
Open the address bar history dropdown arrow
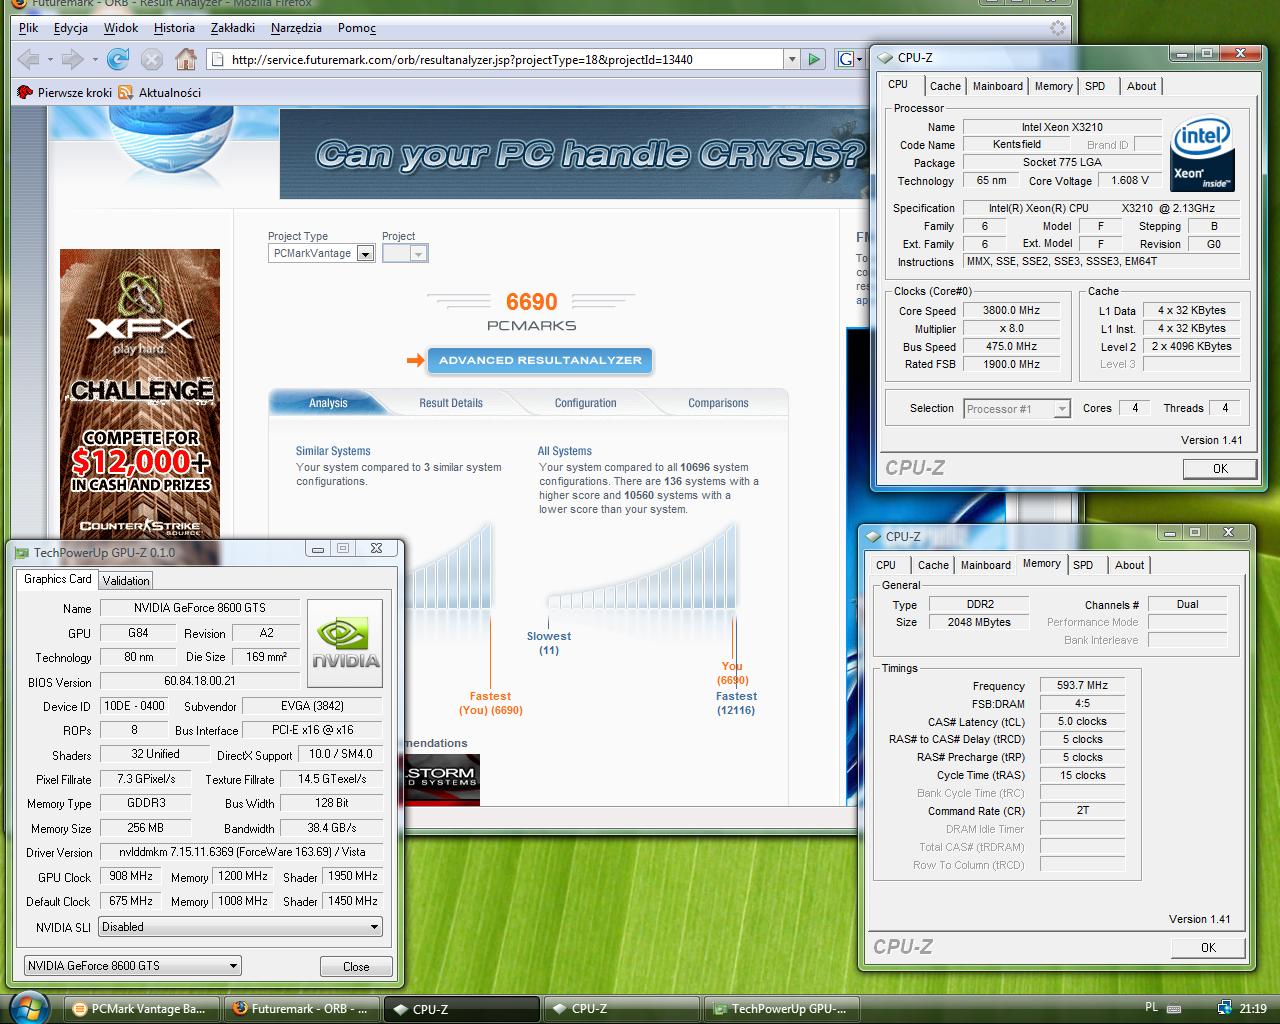tap(792, 59)
